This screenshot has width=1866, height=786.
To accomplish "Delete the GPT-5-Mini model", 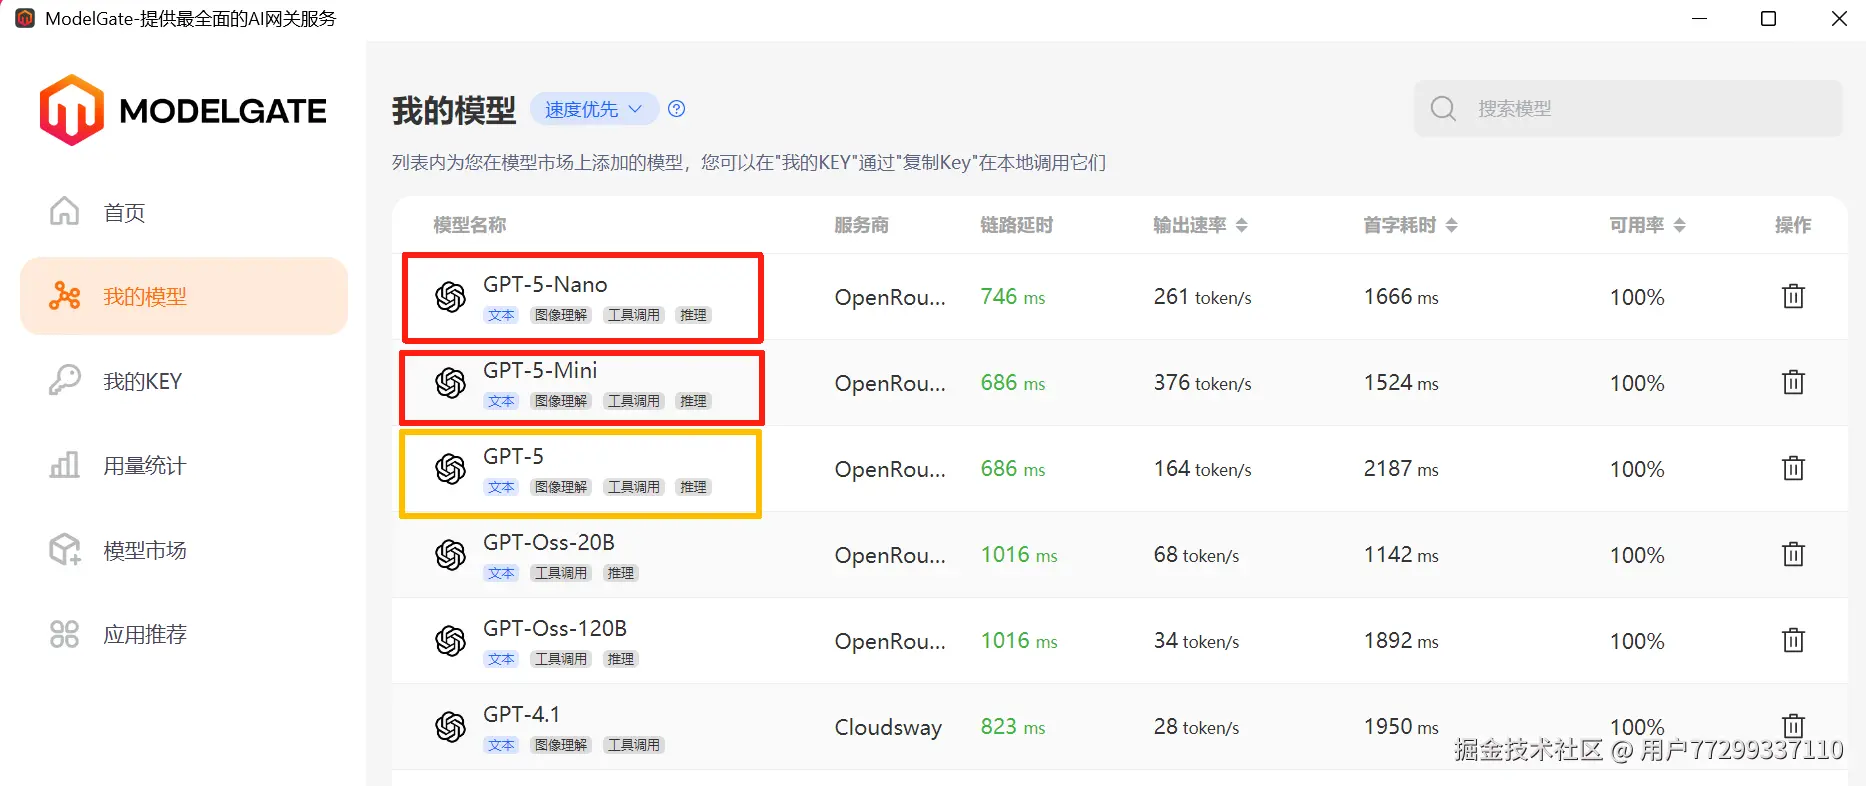I will click(x=1793, y=382).
